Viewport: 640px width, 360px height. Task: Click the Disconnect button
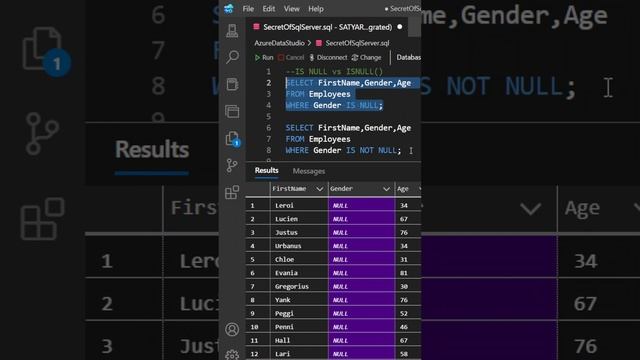point(328,58)
